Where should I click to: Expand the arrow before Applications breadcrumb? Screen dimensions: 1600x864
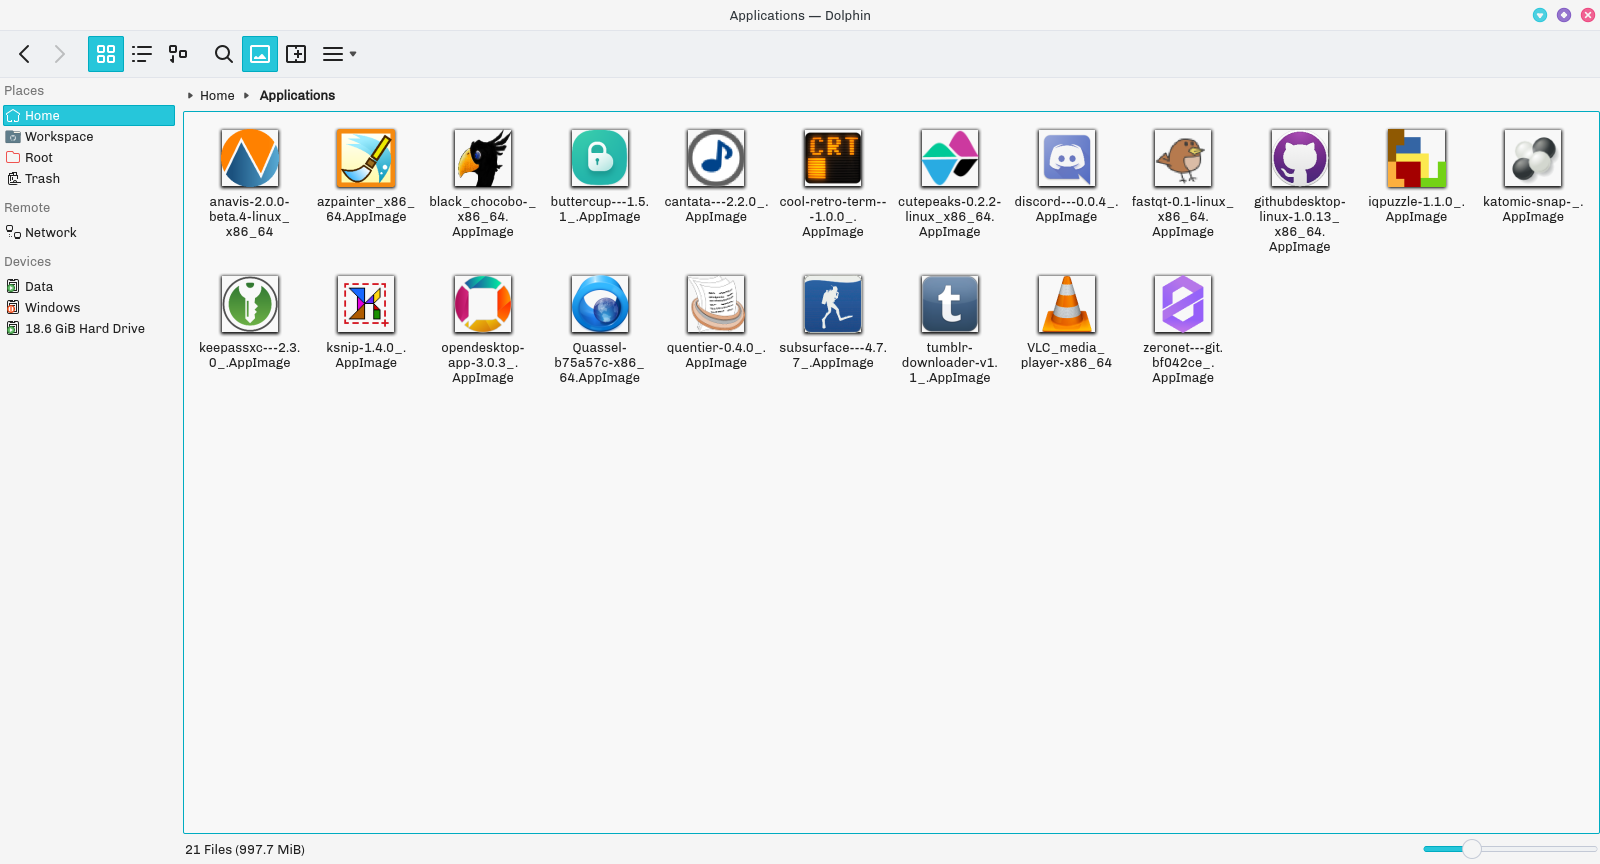click(x=246, y=96)
